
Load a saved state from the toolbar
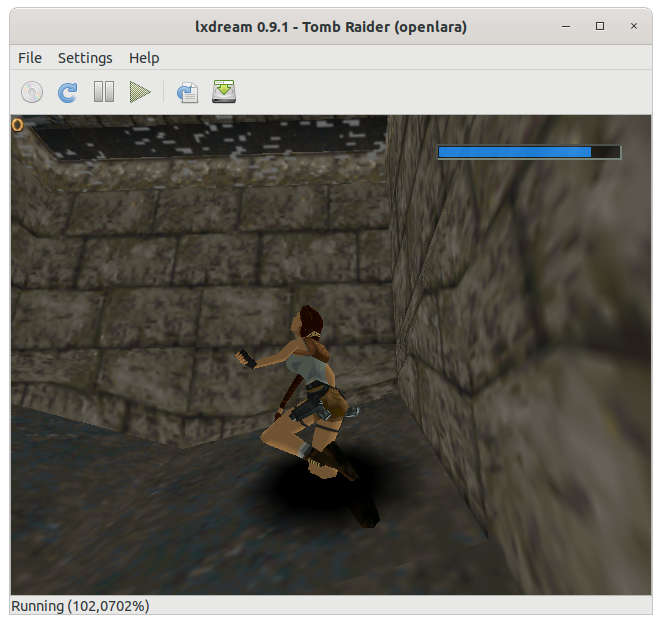[x=187, y=92]
